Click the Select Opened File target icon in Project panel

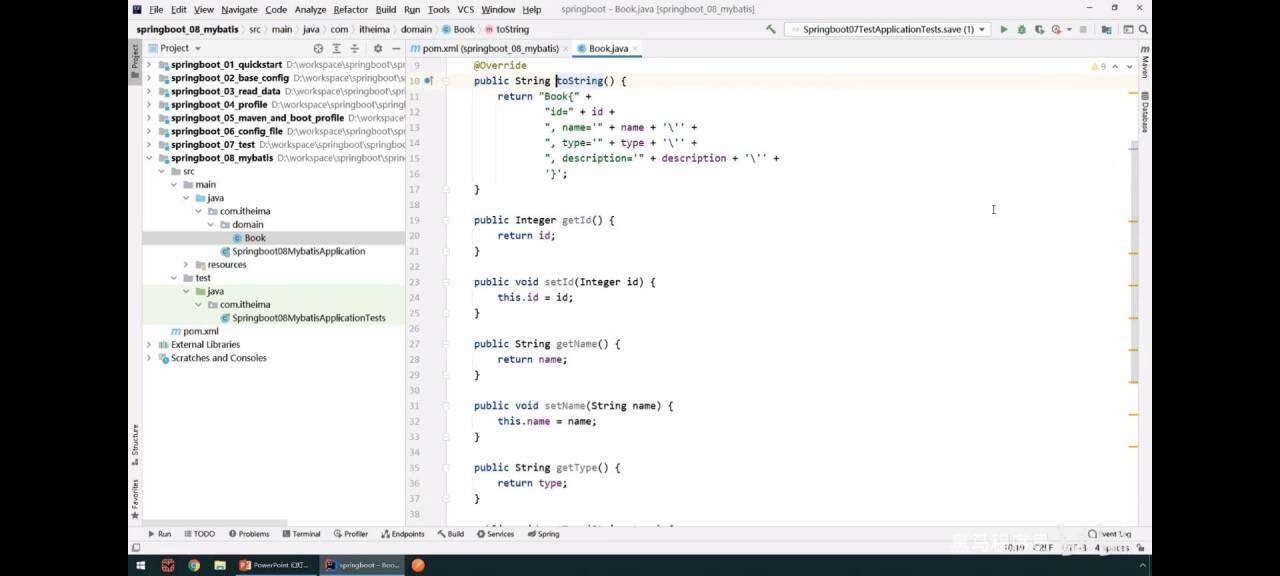[x=319, y=48]
